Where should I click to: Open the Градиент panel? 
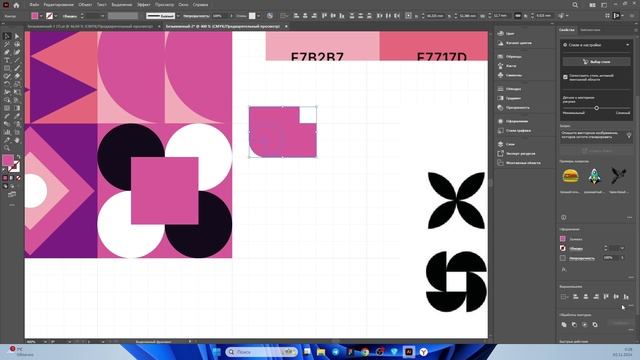[509, 98]
